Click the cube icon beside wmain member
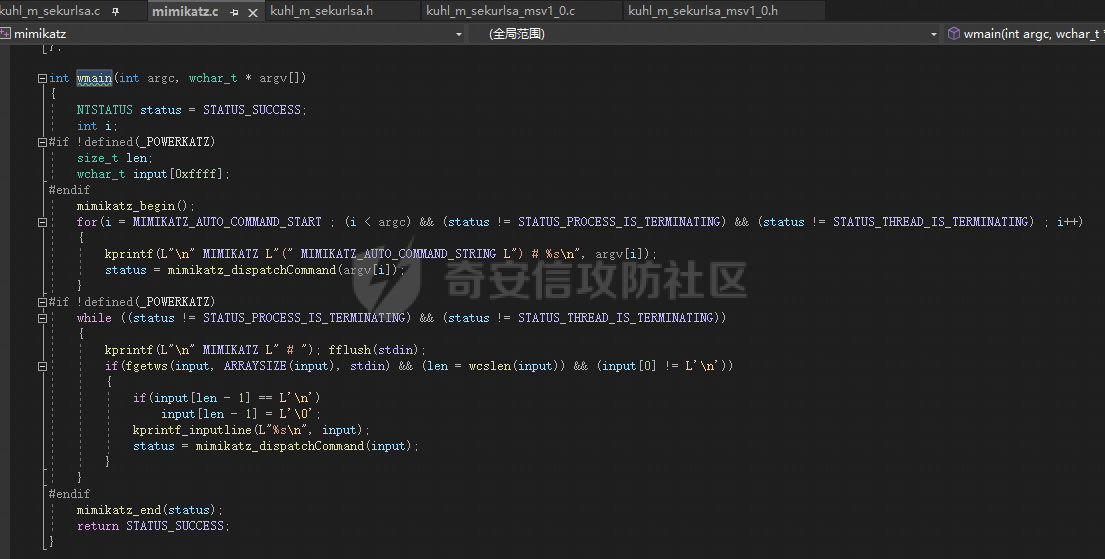The height and width of the screenshot is (559, 1105). 953,33
